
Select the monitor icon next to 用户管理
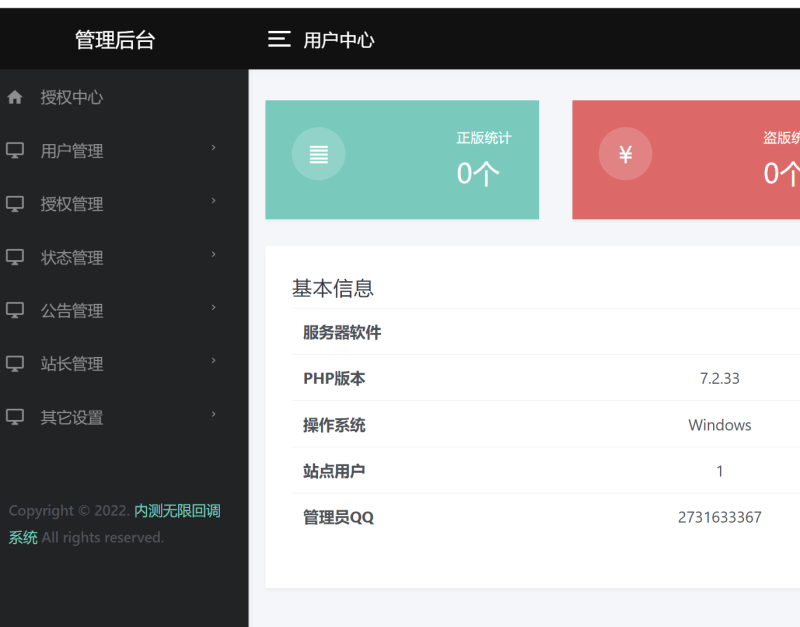tap(14, 150)
